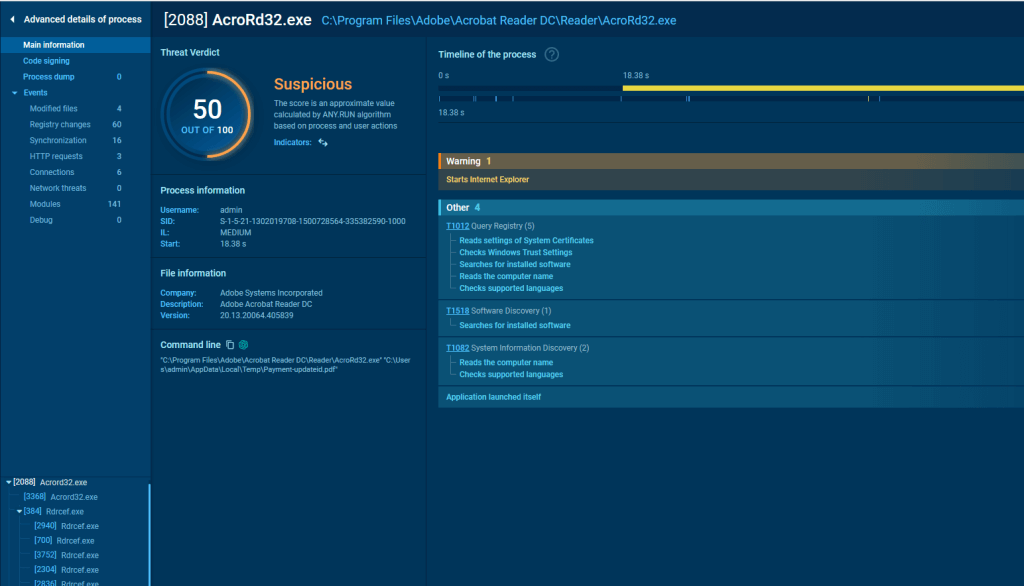Click the yellow process timeline bar
Screen dimensions: 1024x586
click(823, 88)
